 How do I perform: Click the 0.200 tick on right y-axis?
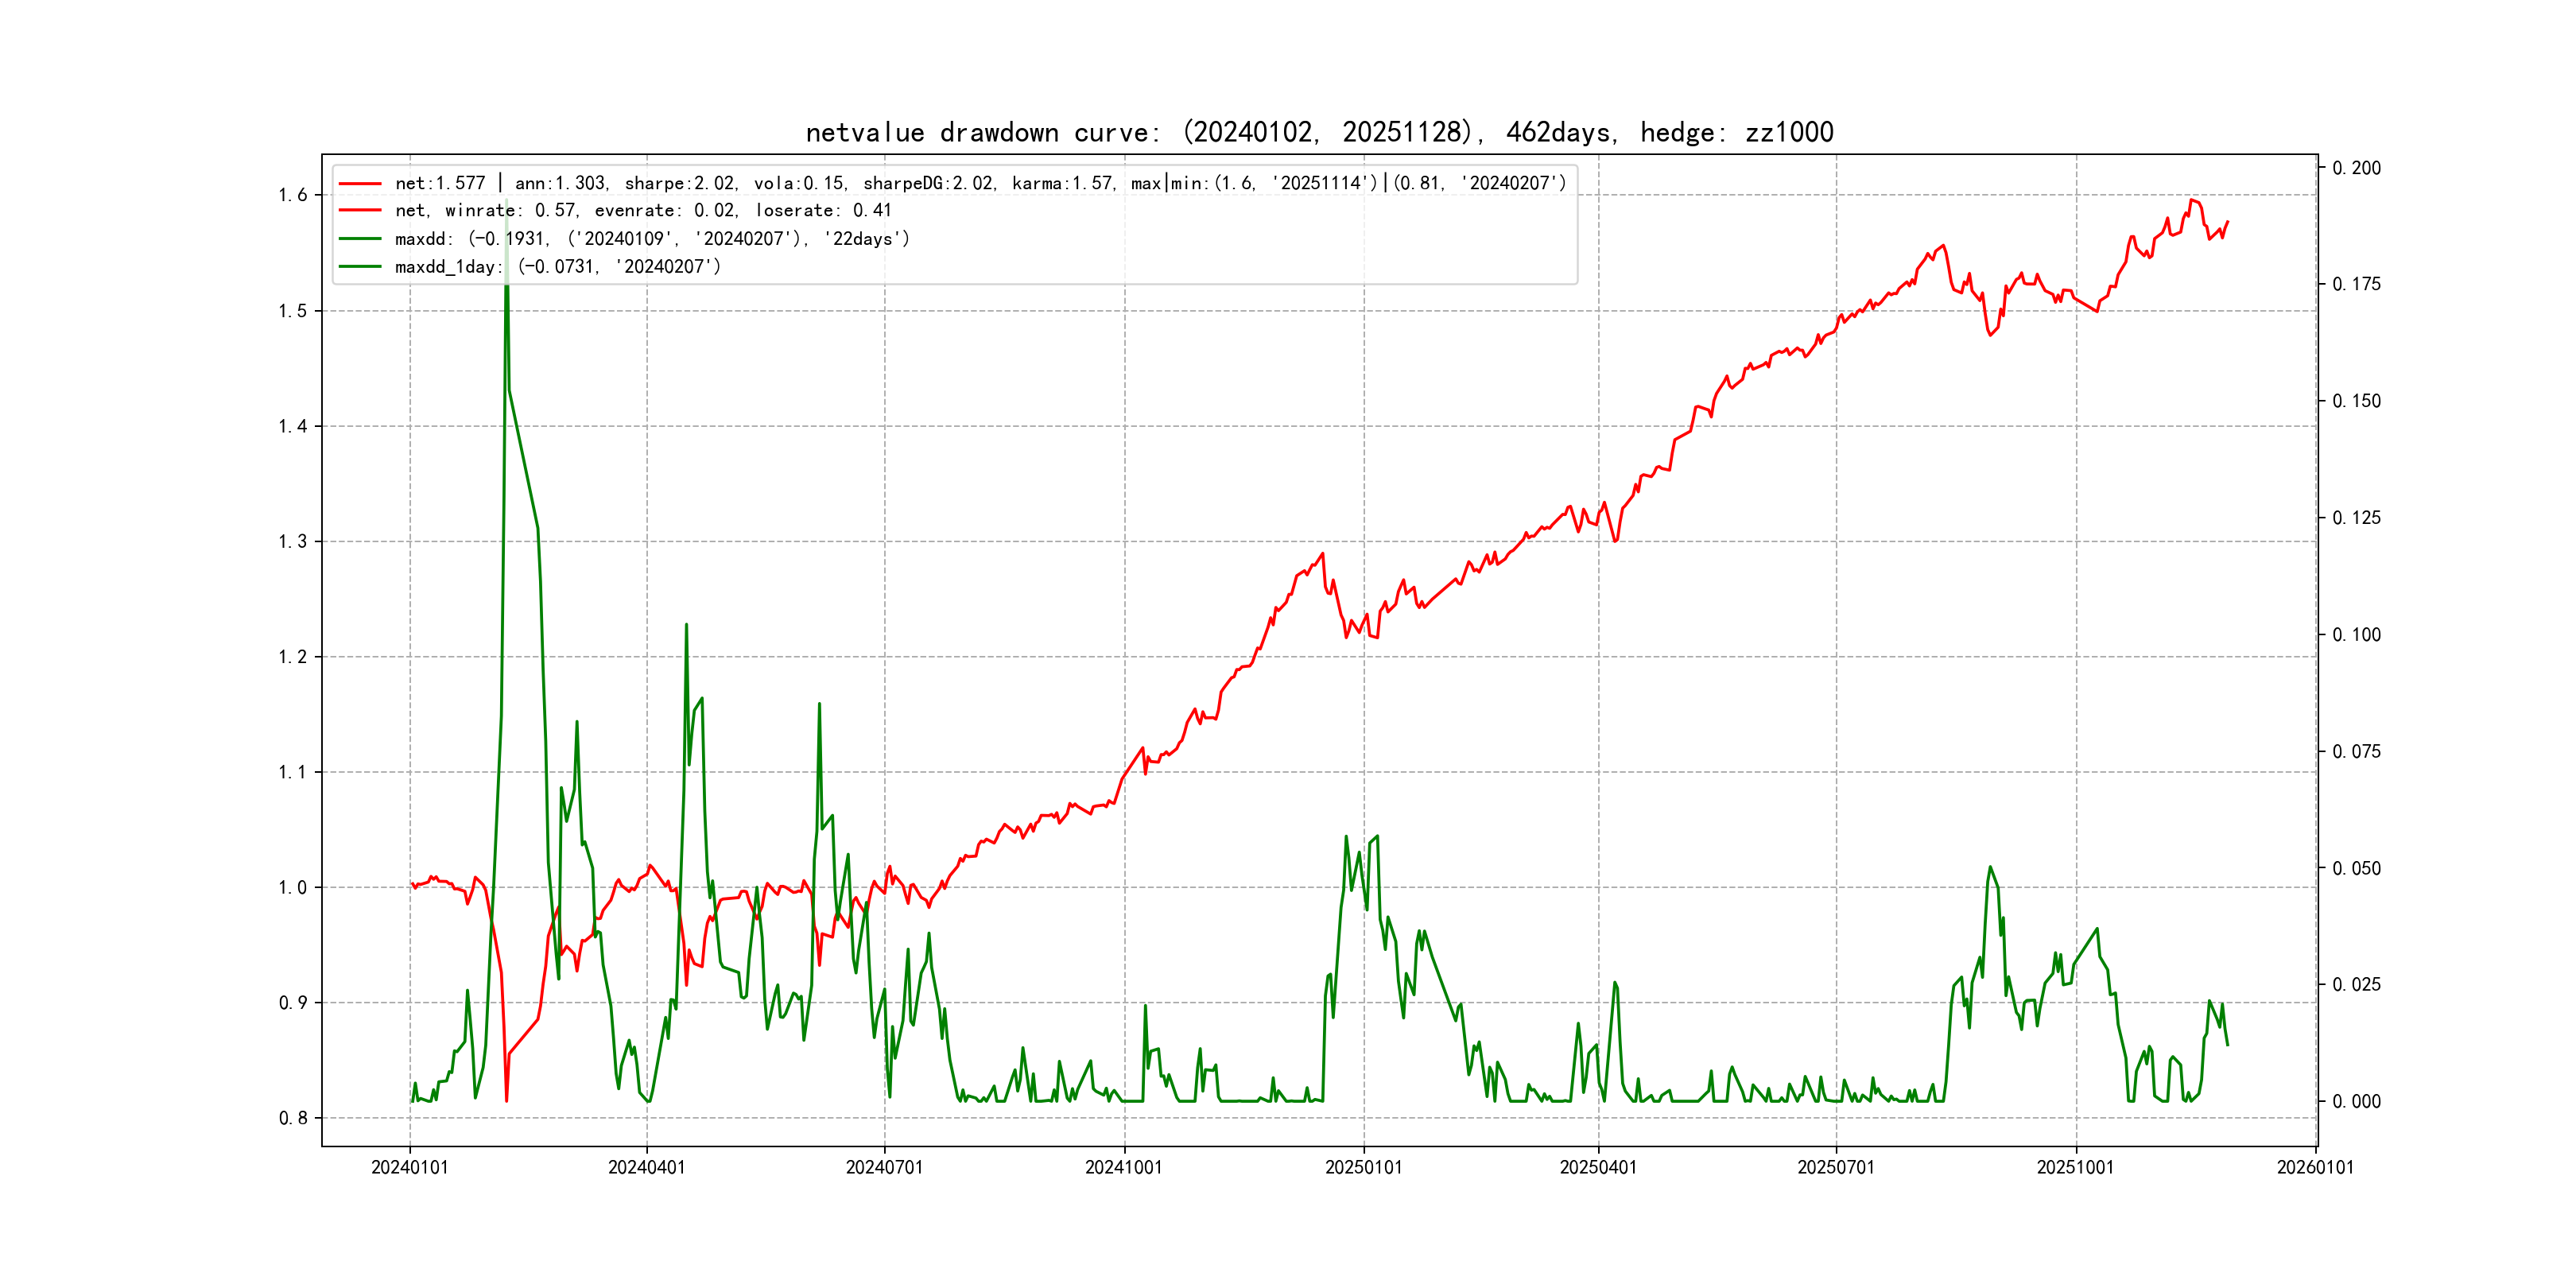pos(2356,168)
